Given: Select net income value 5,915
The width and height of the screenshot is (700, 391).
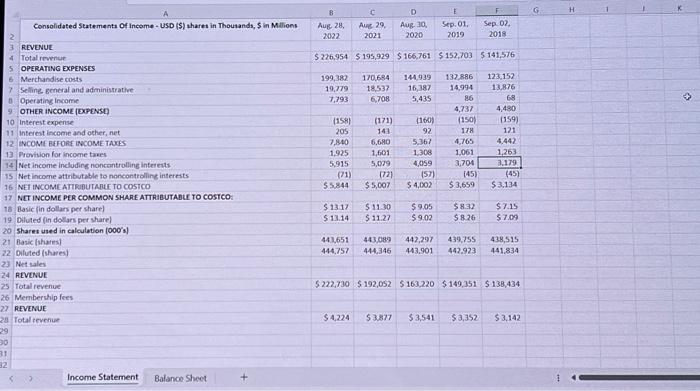Looking at the screenshot, I should point(339,164).
